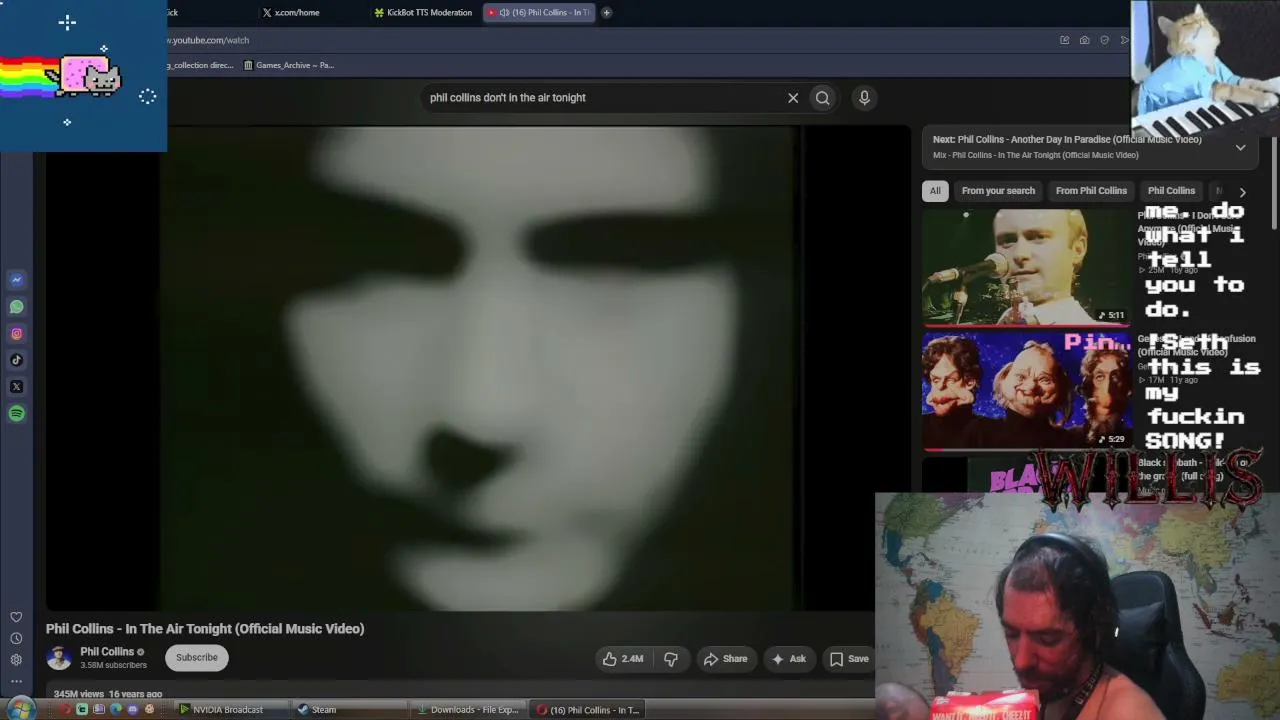Open X (Twitter) sidebar panel

pos(16,387)
